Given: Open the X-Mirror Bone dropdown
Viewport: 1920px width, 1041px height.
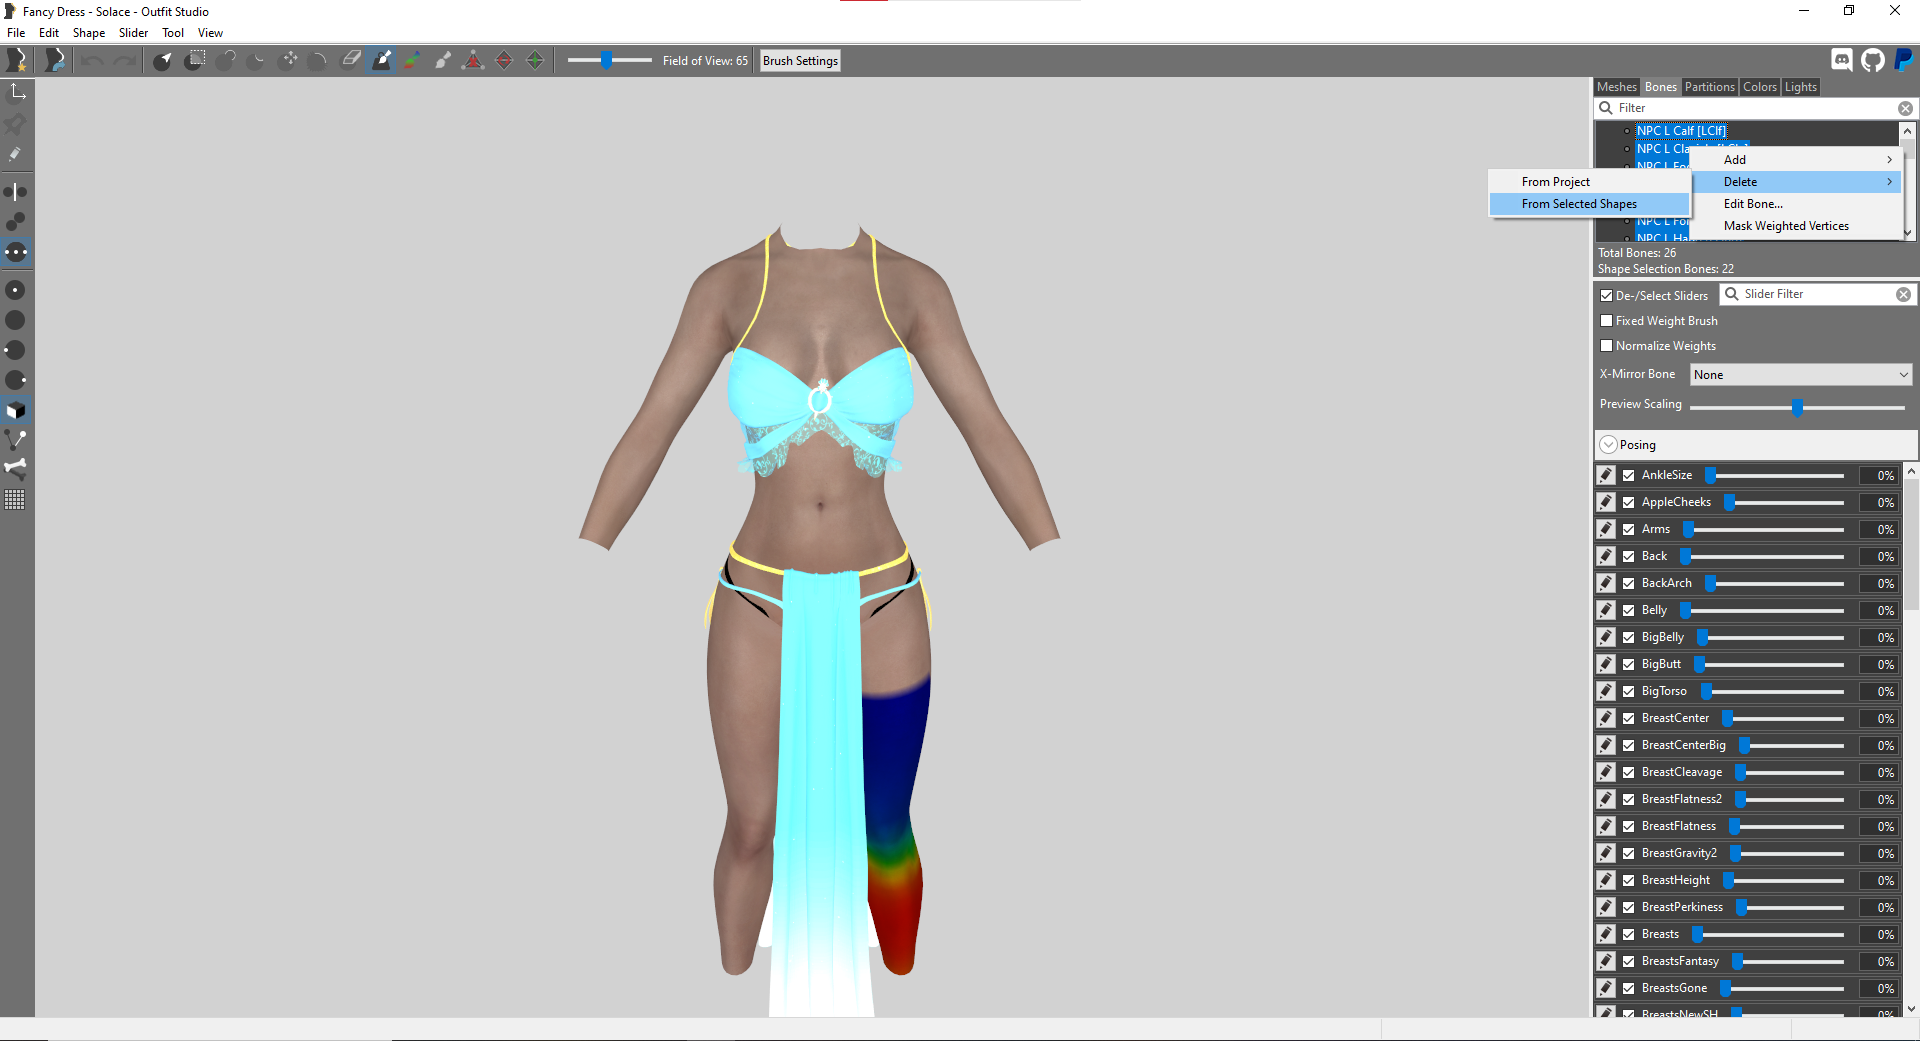Looking at the screenshot, I should click(1801, 374).
